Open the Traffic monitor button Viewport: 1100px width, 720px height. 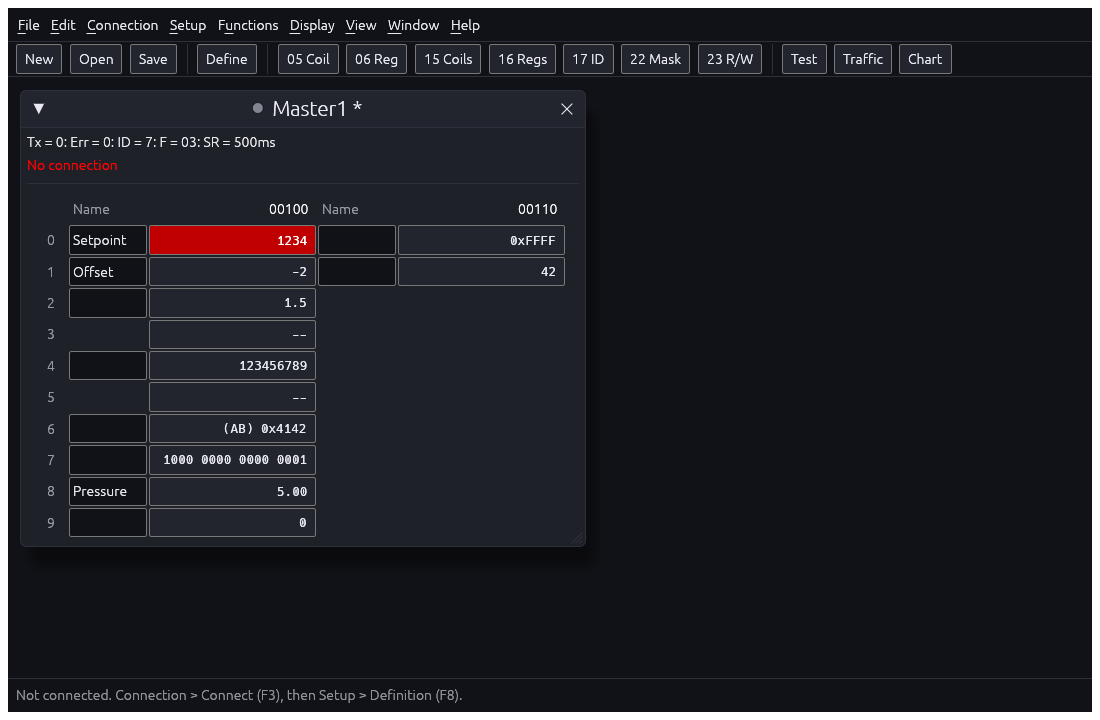tap(863, 59)
